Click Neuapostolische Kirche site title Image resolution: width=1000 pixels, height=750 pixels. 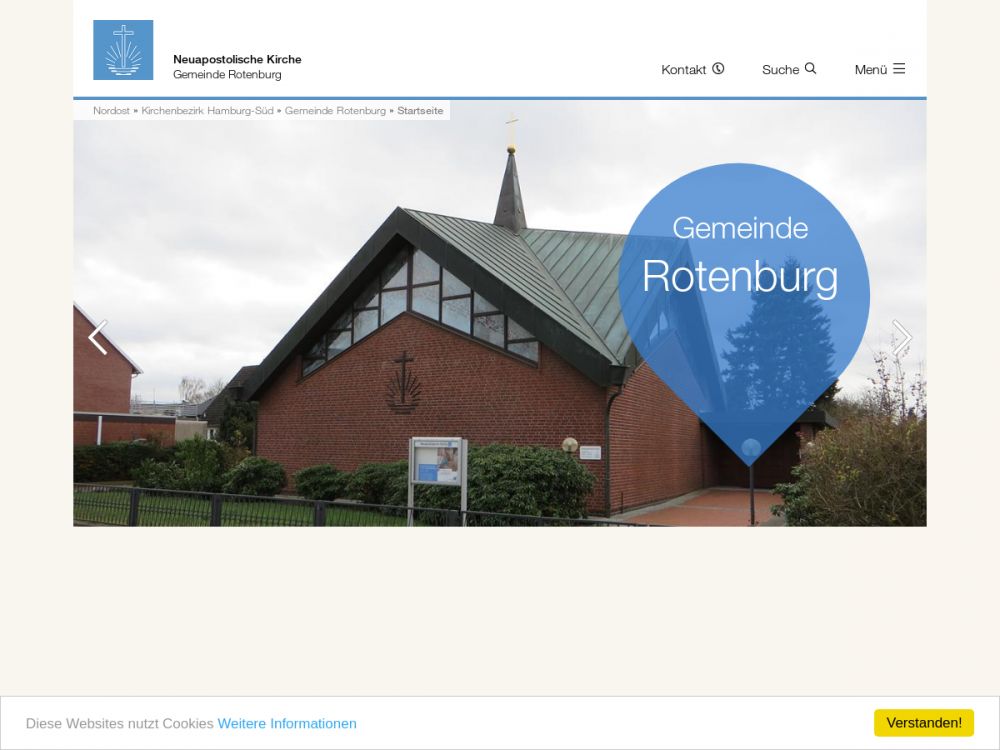coord(237,59)
